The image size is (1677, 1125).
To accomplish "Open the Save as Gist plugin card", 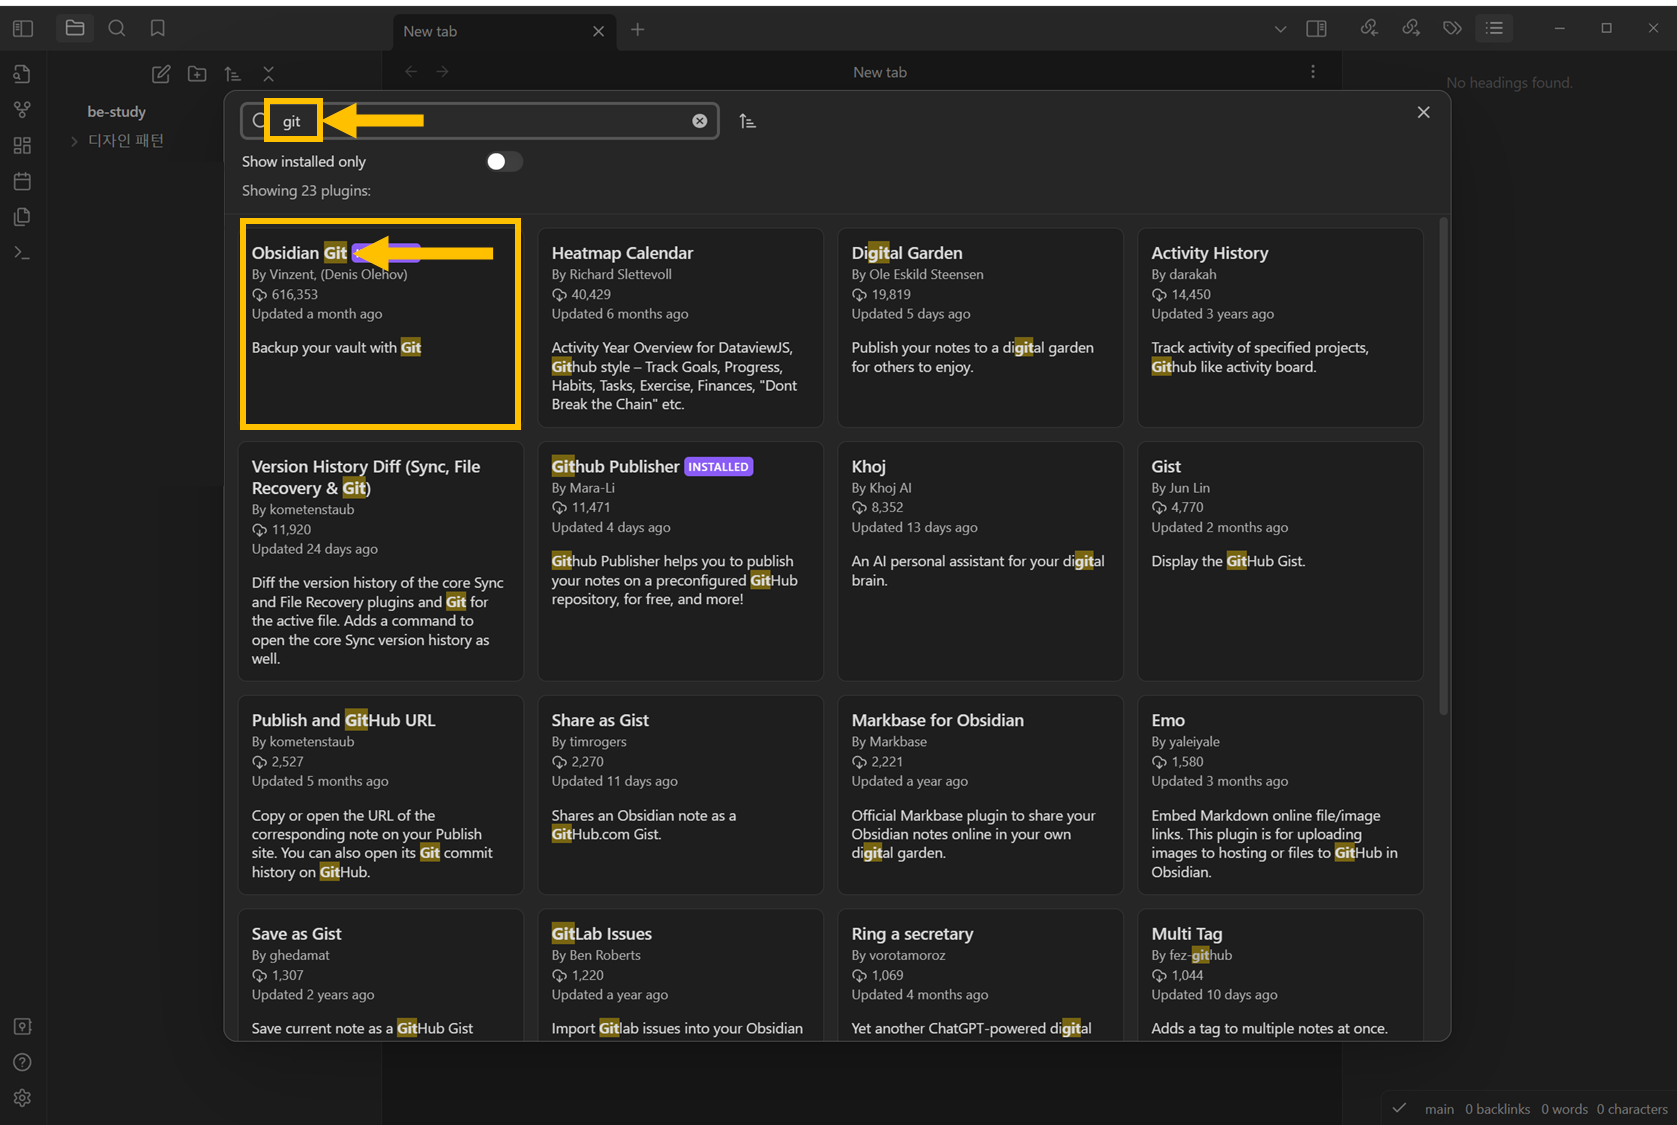I will 380,975.
